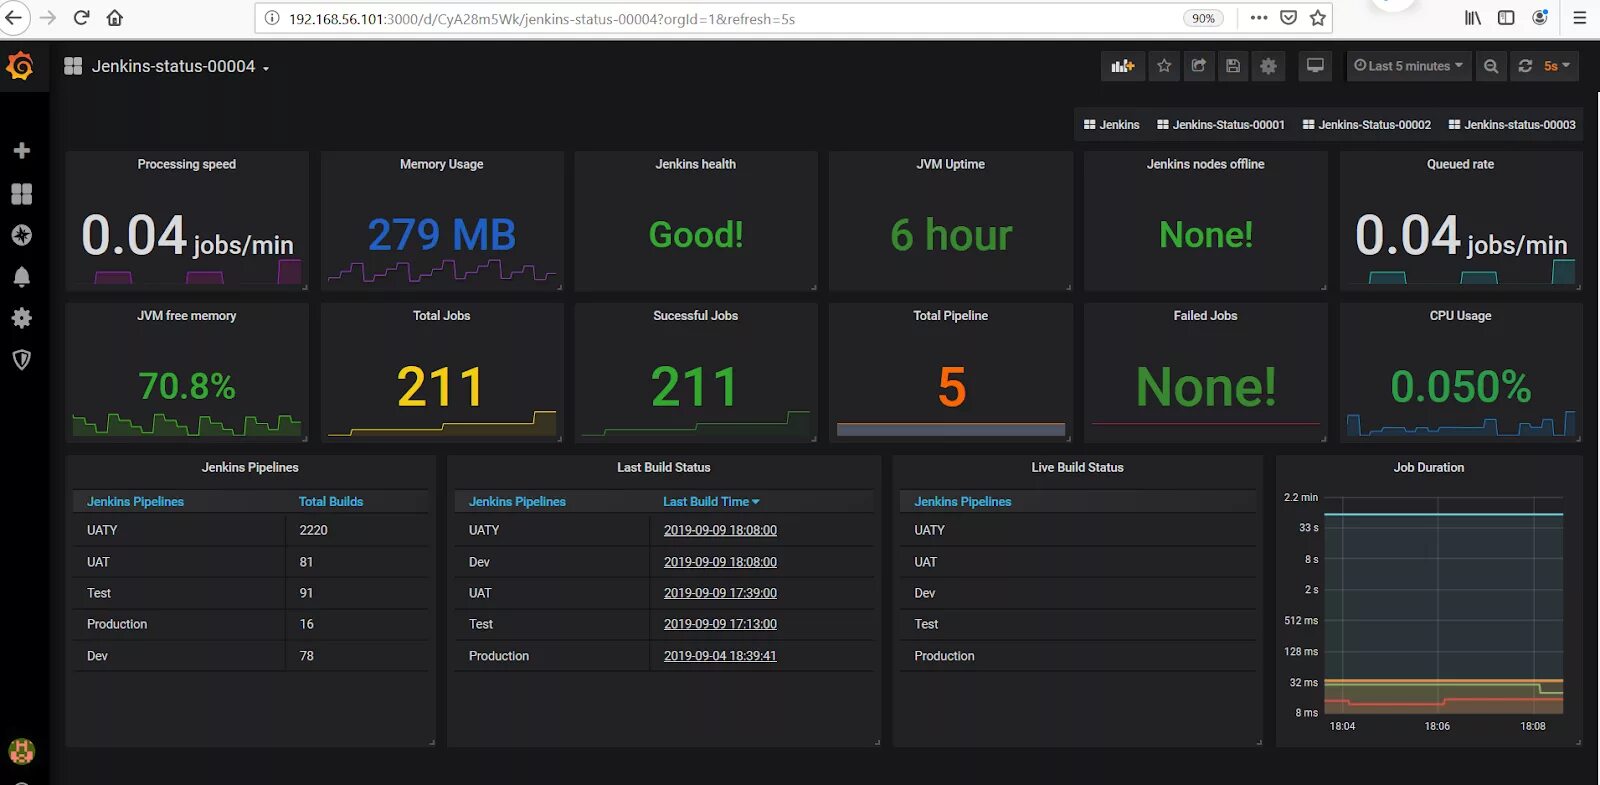This screenshot has height=785, width=1600.
Task: Open the 5s refresh interval dropdown
Action: 1557,66
